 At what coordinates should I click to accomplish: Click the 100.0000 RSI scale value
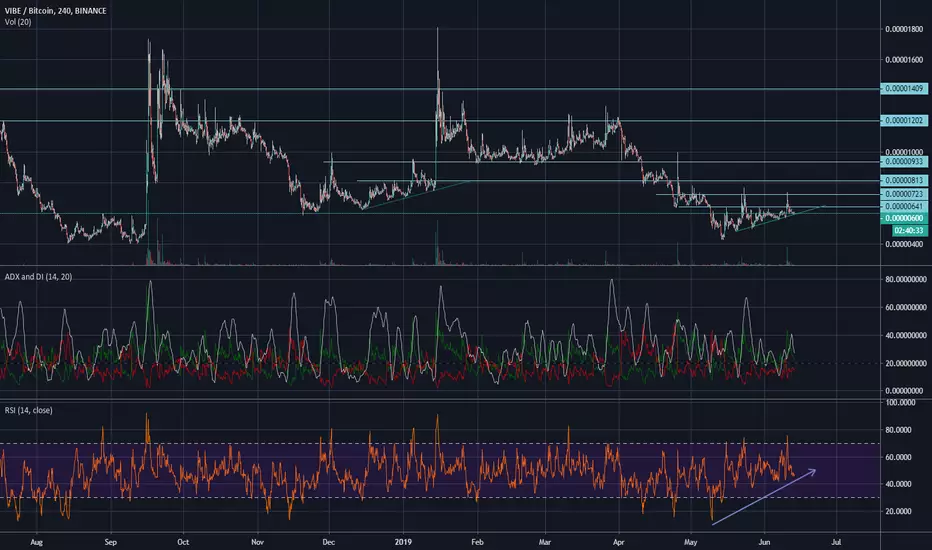(x=900, y=403)
